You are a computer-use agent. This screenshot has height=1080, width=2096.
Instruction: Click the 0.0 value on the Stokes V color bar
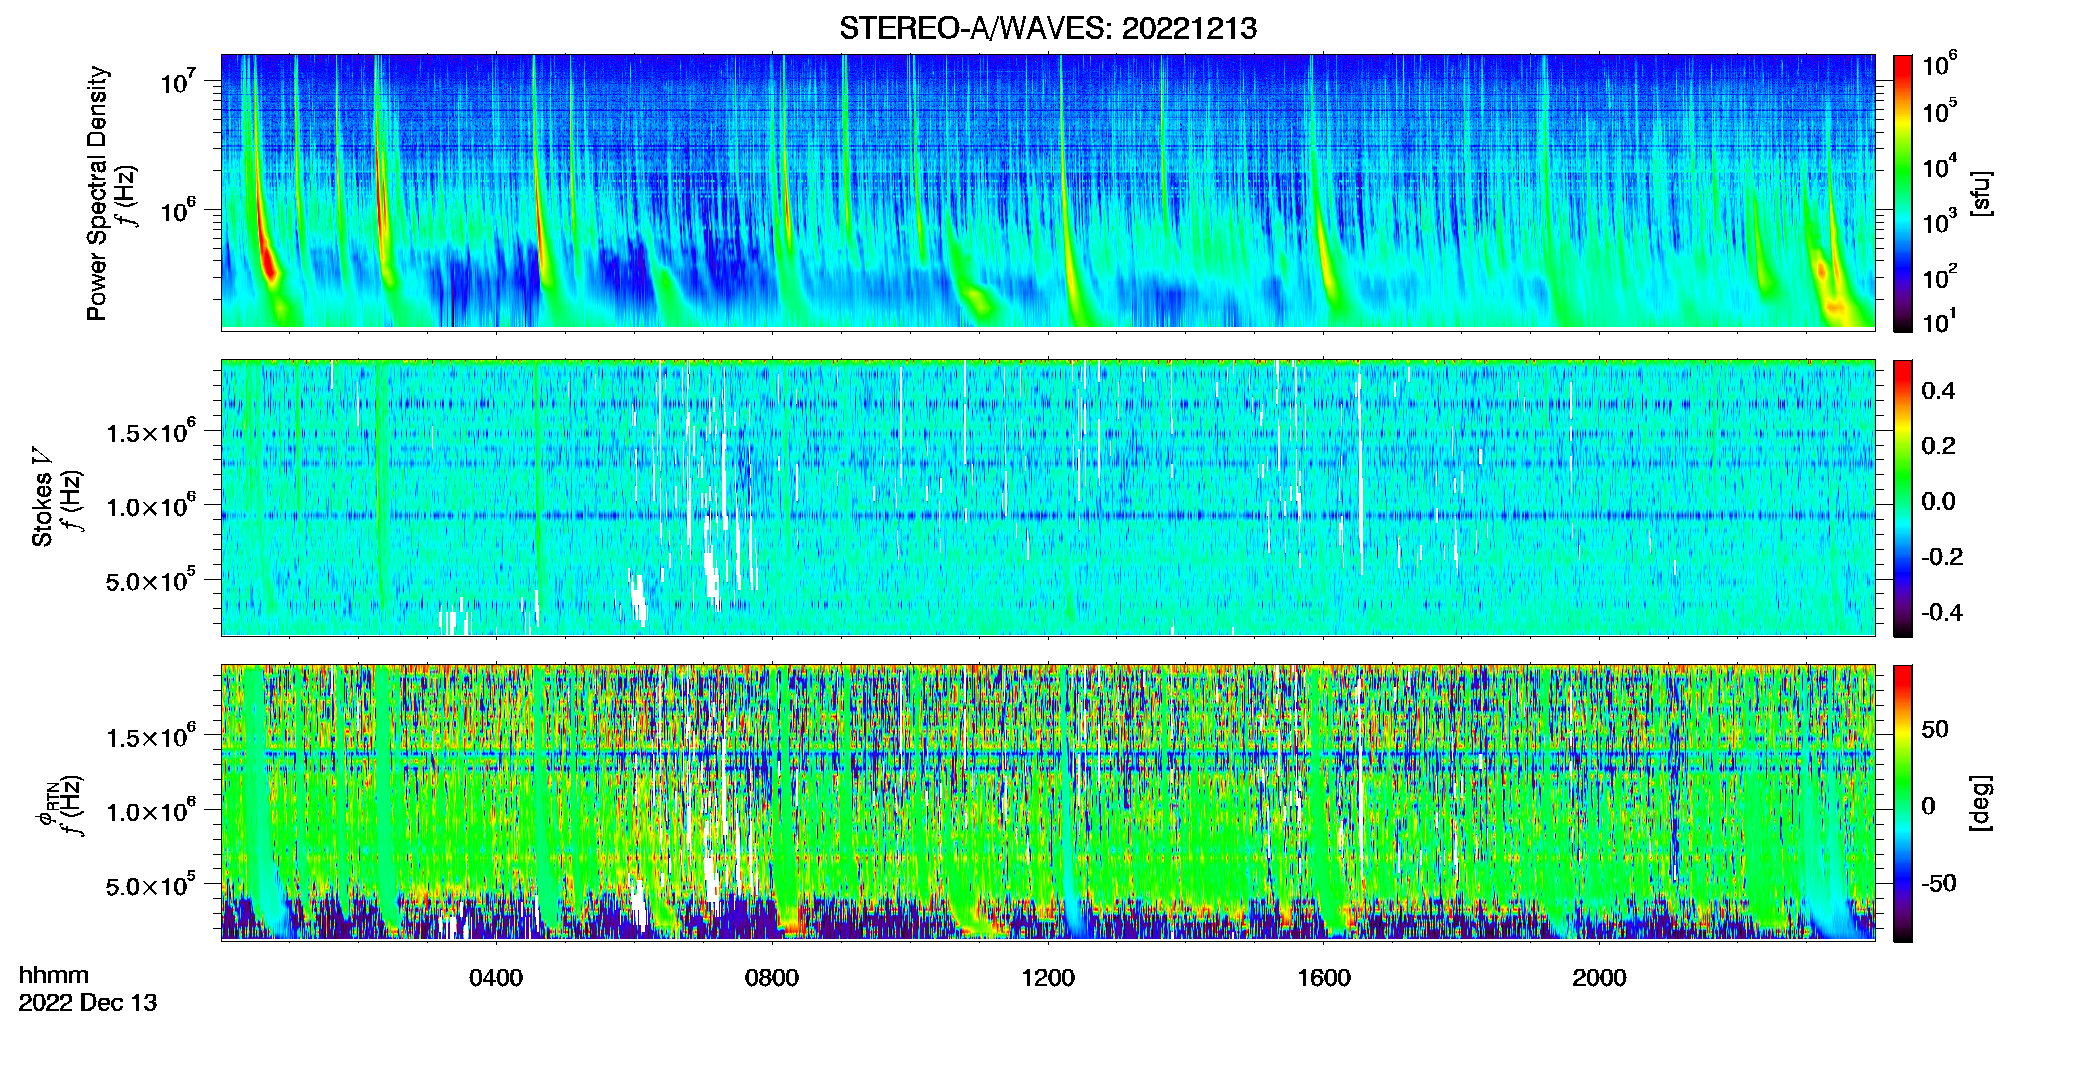click(x=1938, y=501)
